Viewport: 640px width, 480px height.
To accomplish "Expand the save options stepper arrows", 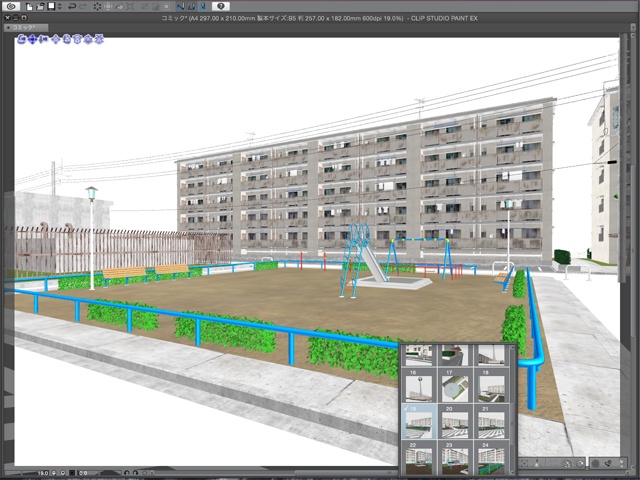I will click(60, 7).
